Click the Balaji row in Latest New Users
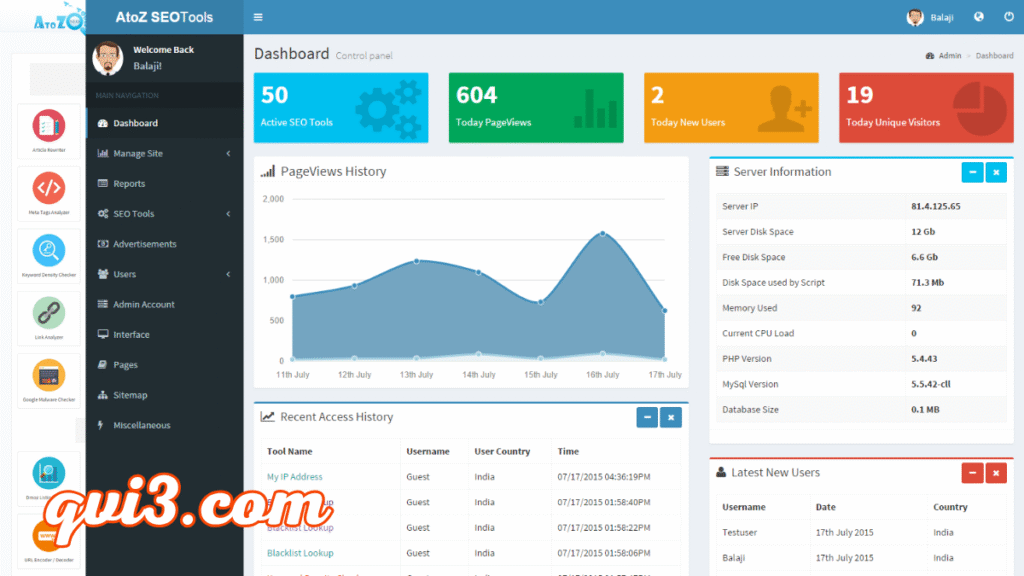Viewport: 1024px width, 576px height. [861, 558]
